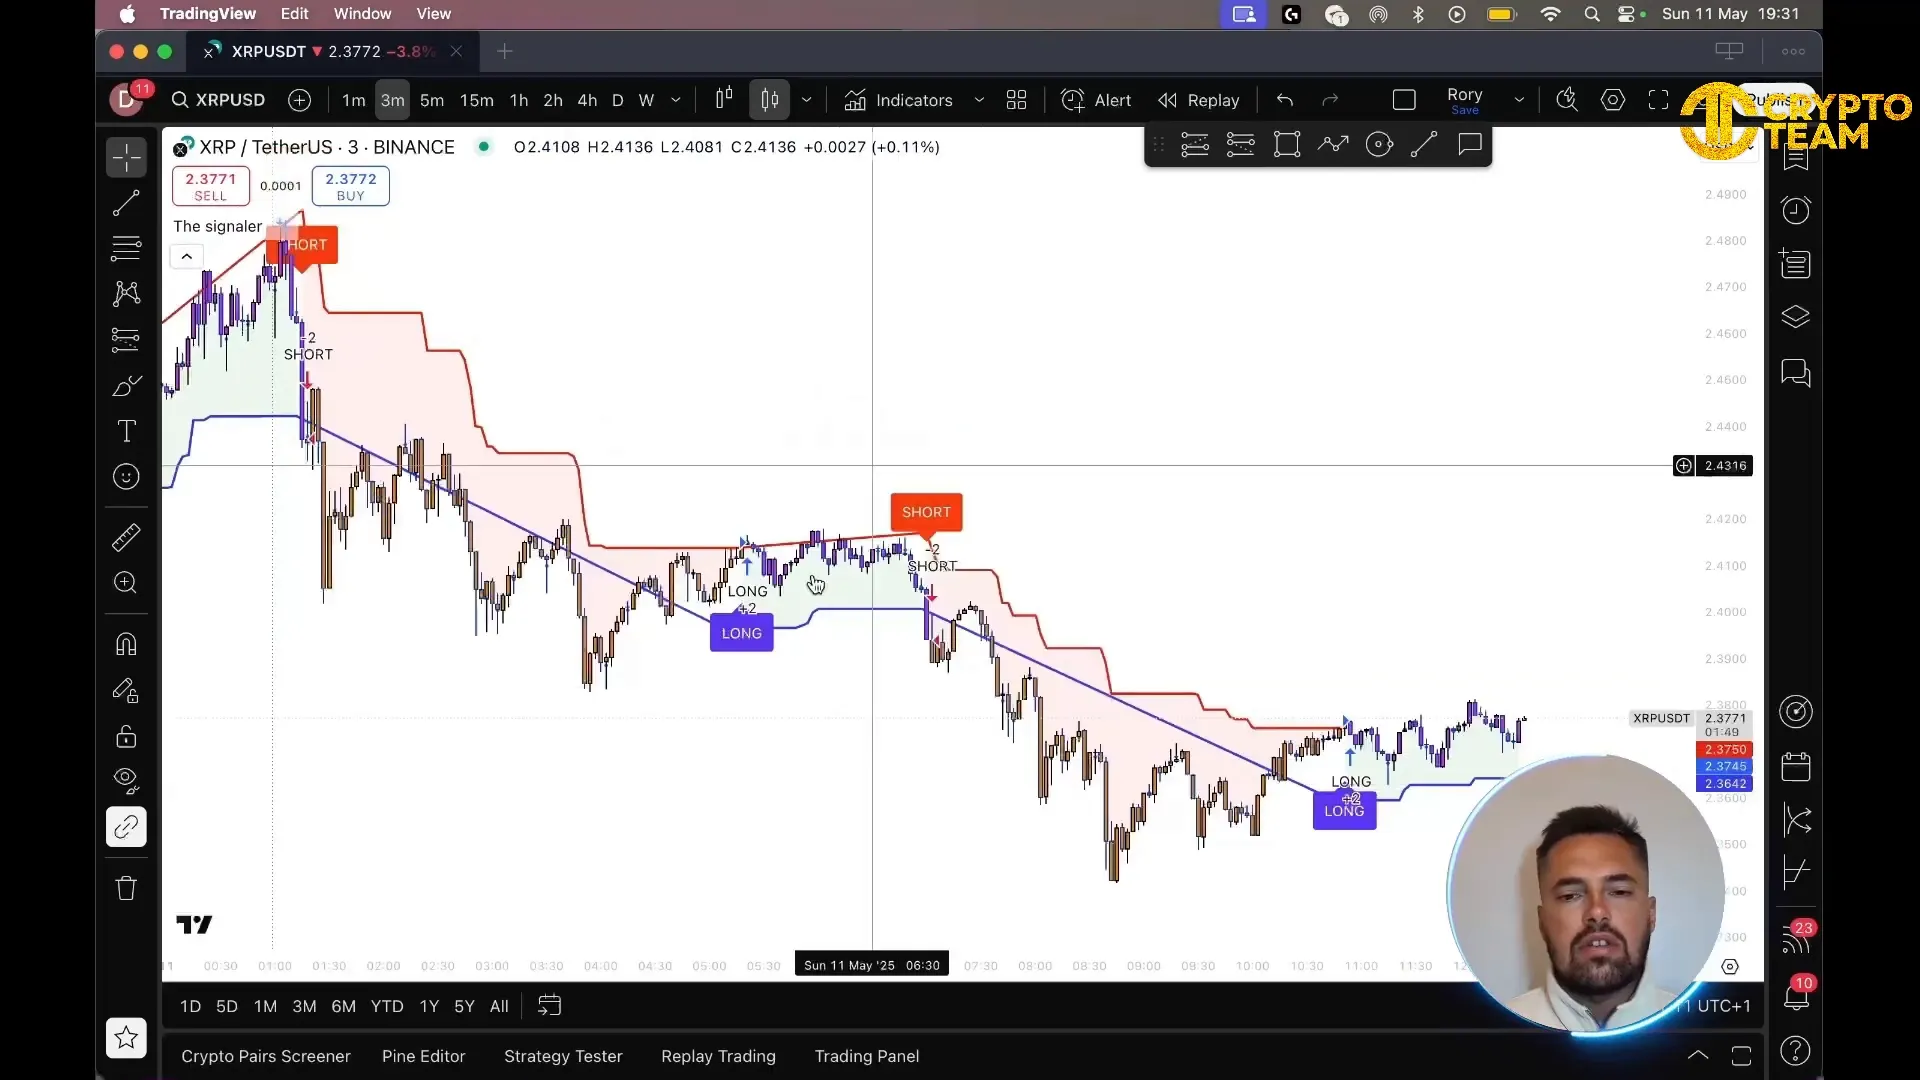
Task: Open the macOS Spotlight search
Action: point(1591,14)
